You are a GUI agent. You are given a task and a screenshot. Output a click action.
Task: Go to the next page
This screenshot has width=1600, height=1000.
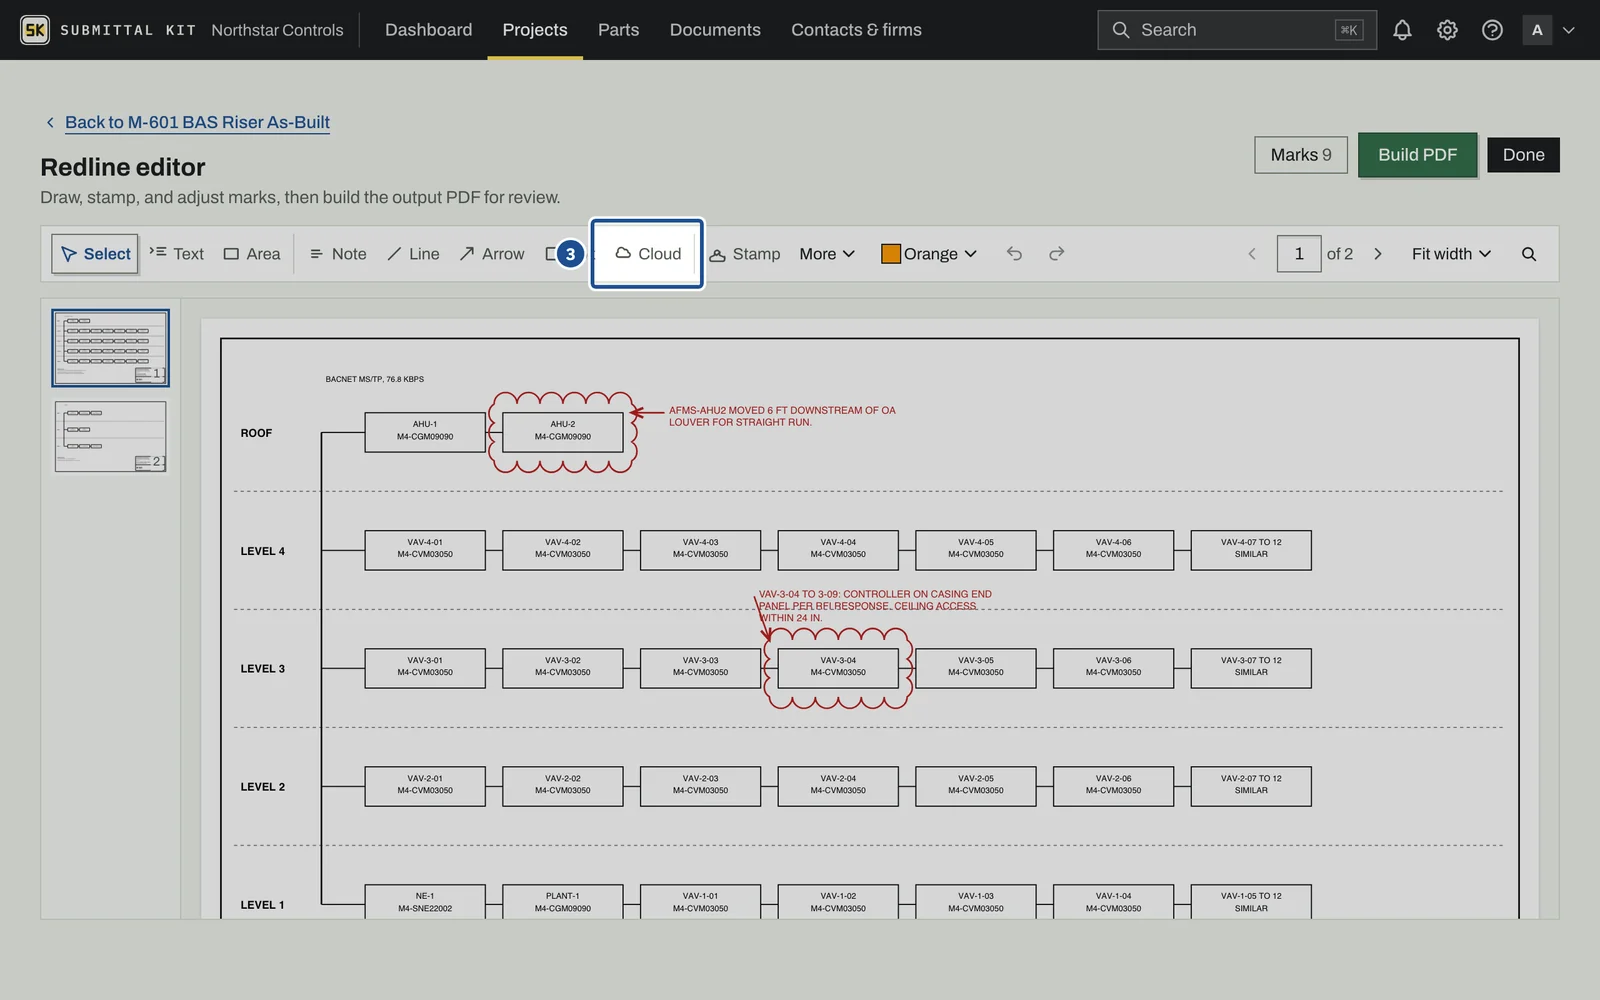tap(1378, 254)
